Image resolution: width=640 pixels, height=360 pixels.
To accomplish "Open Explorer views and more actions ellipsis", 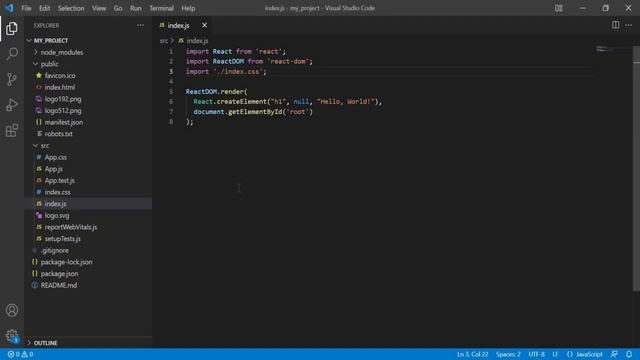I will (x=140, y=25).
